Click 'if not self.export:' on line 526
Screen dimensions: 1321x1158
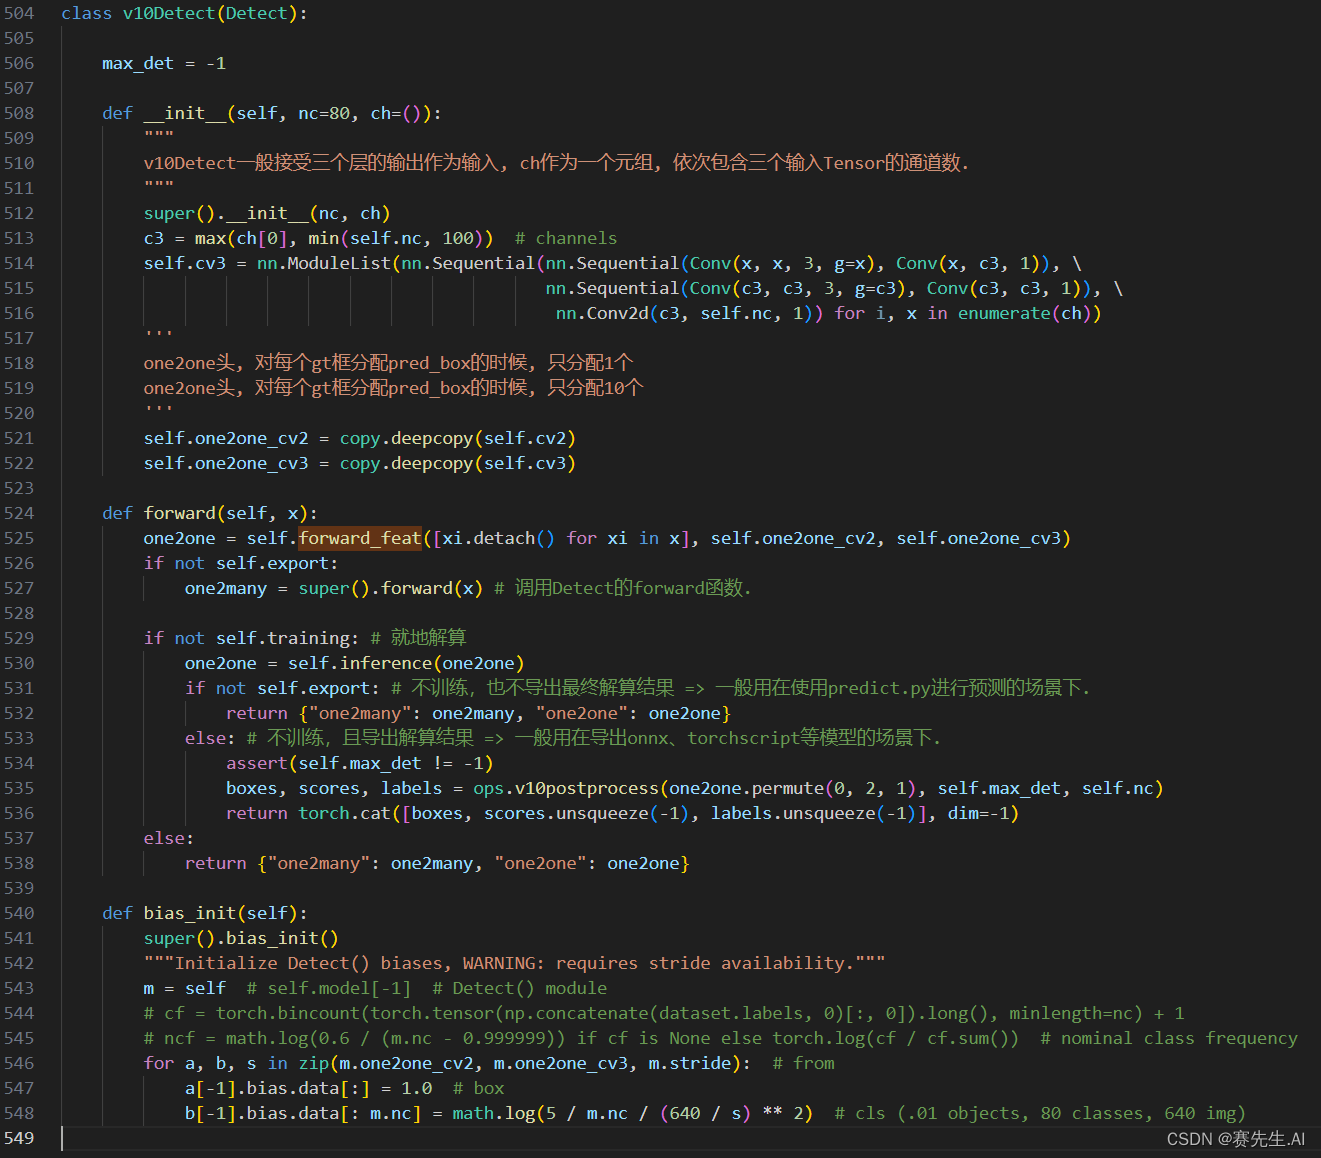(x=241, y=563)
